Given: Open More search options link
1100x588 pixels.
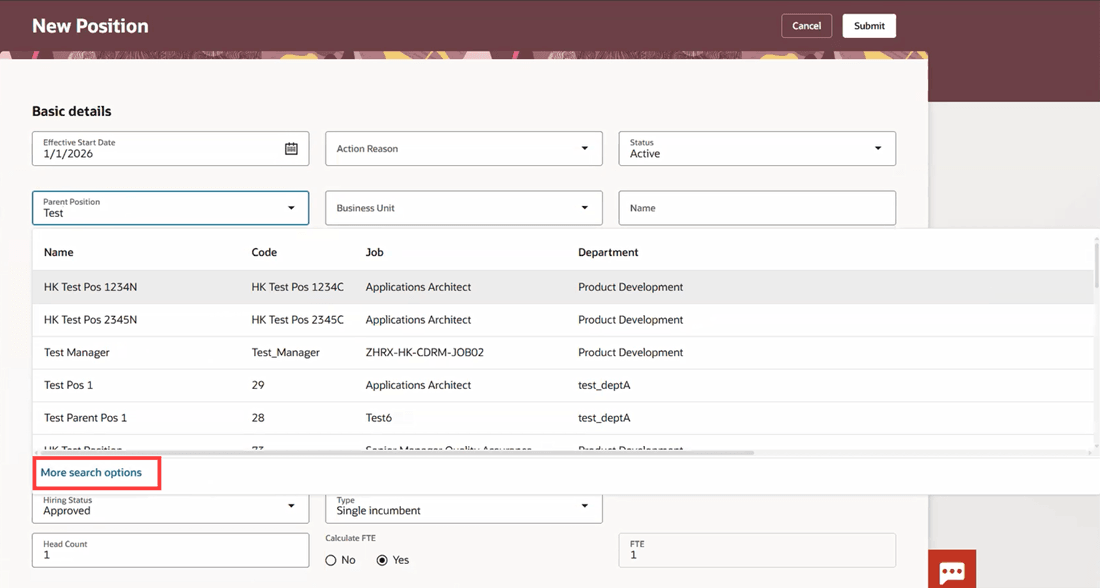Looking at the screenshot, I should (x=91, y=473).
